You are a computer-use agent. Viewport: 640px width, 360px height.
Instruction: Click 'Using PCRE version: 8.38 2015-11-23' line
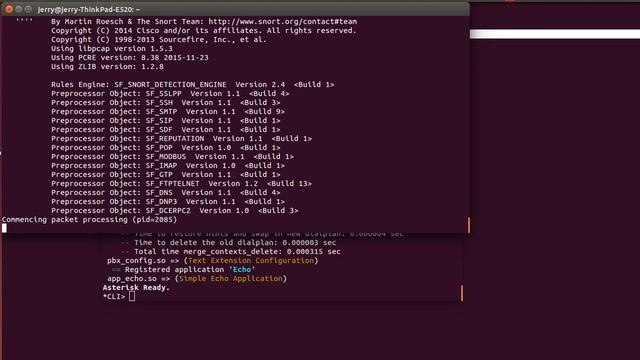(130, 58)
